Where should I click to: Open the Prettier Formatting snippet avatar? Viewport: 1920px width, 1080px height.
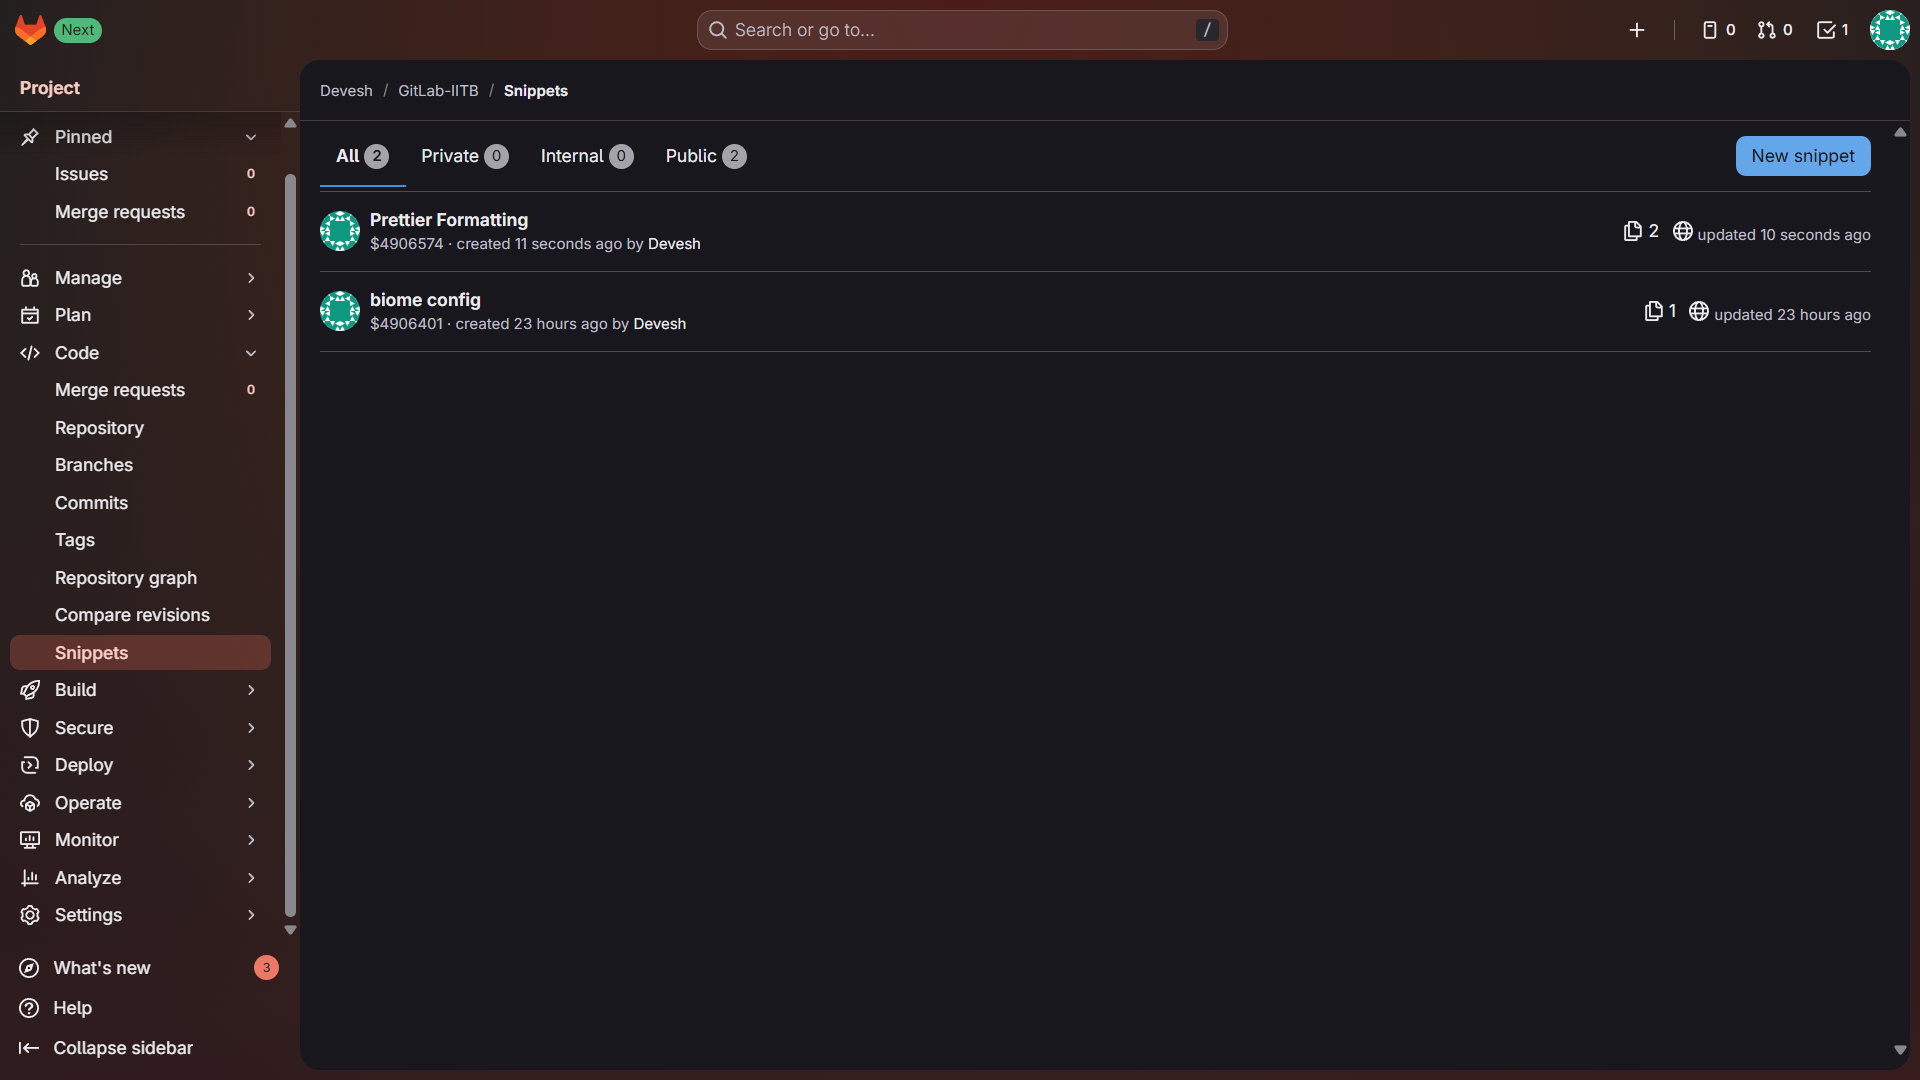click(340, 231)
